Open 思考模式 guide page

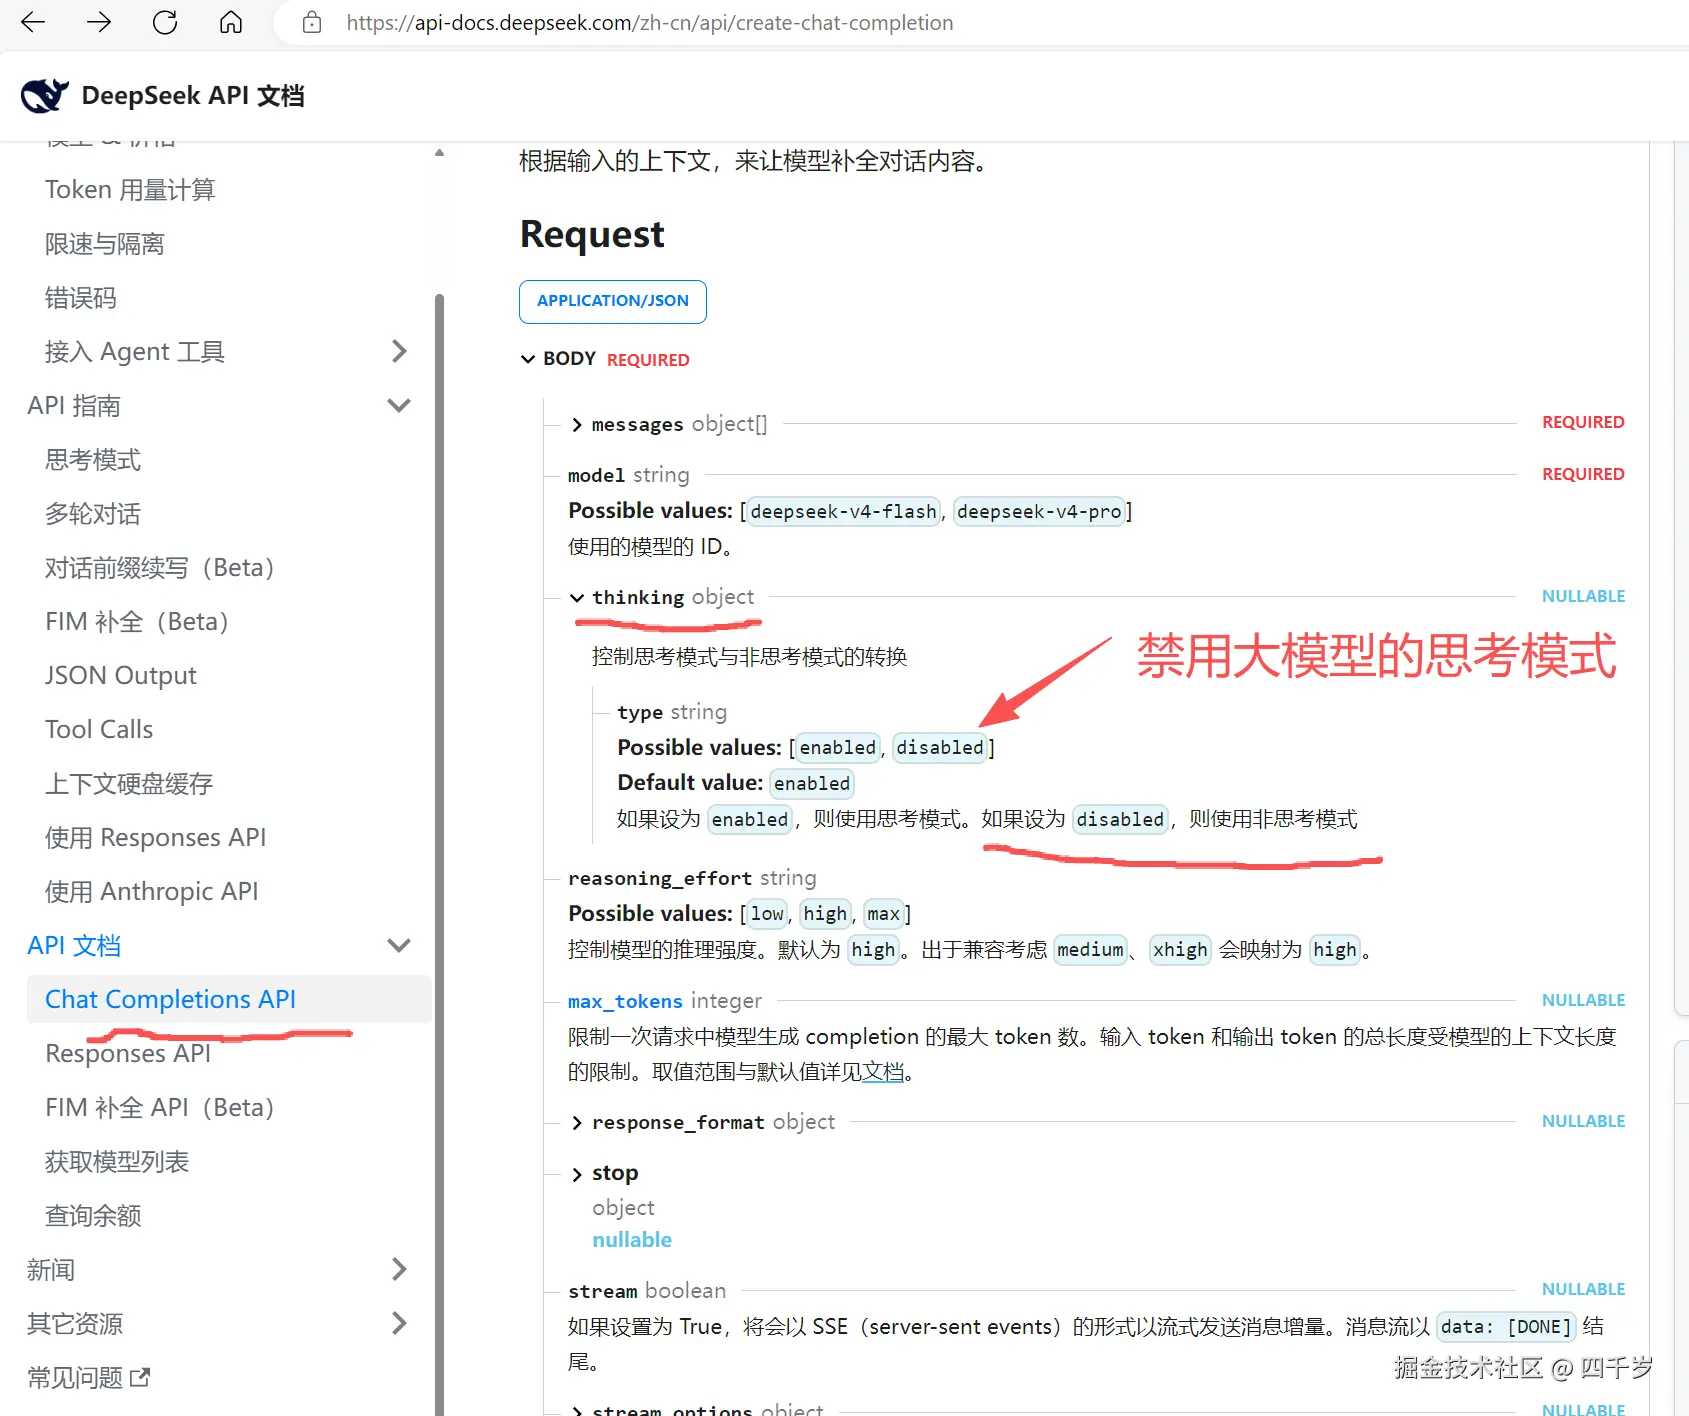pyautogui.click(x=93, y=459)
